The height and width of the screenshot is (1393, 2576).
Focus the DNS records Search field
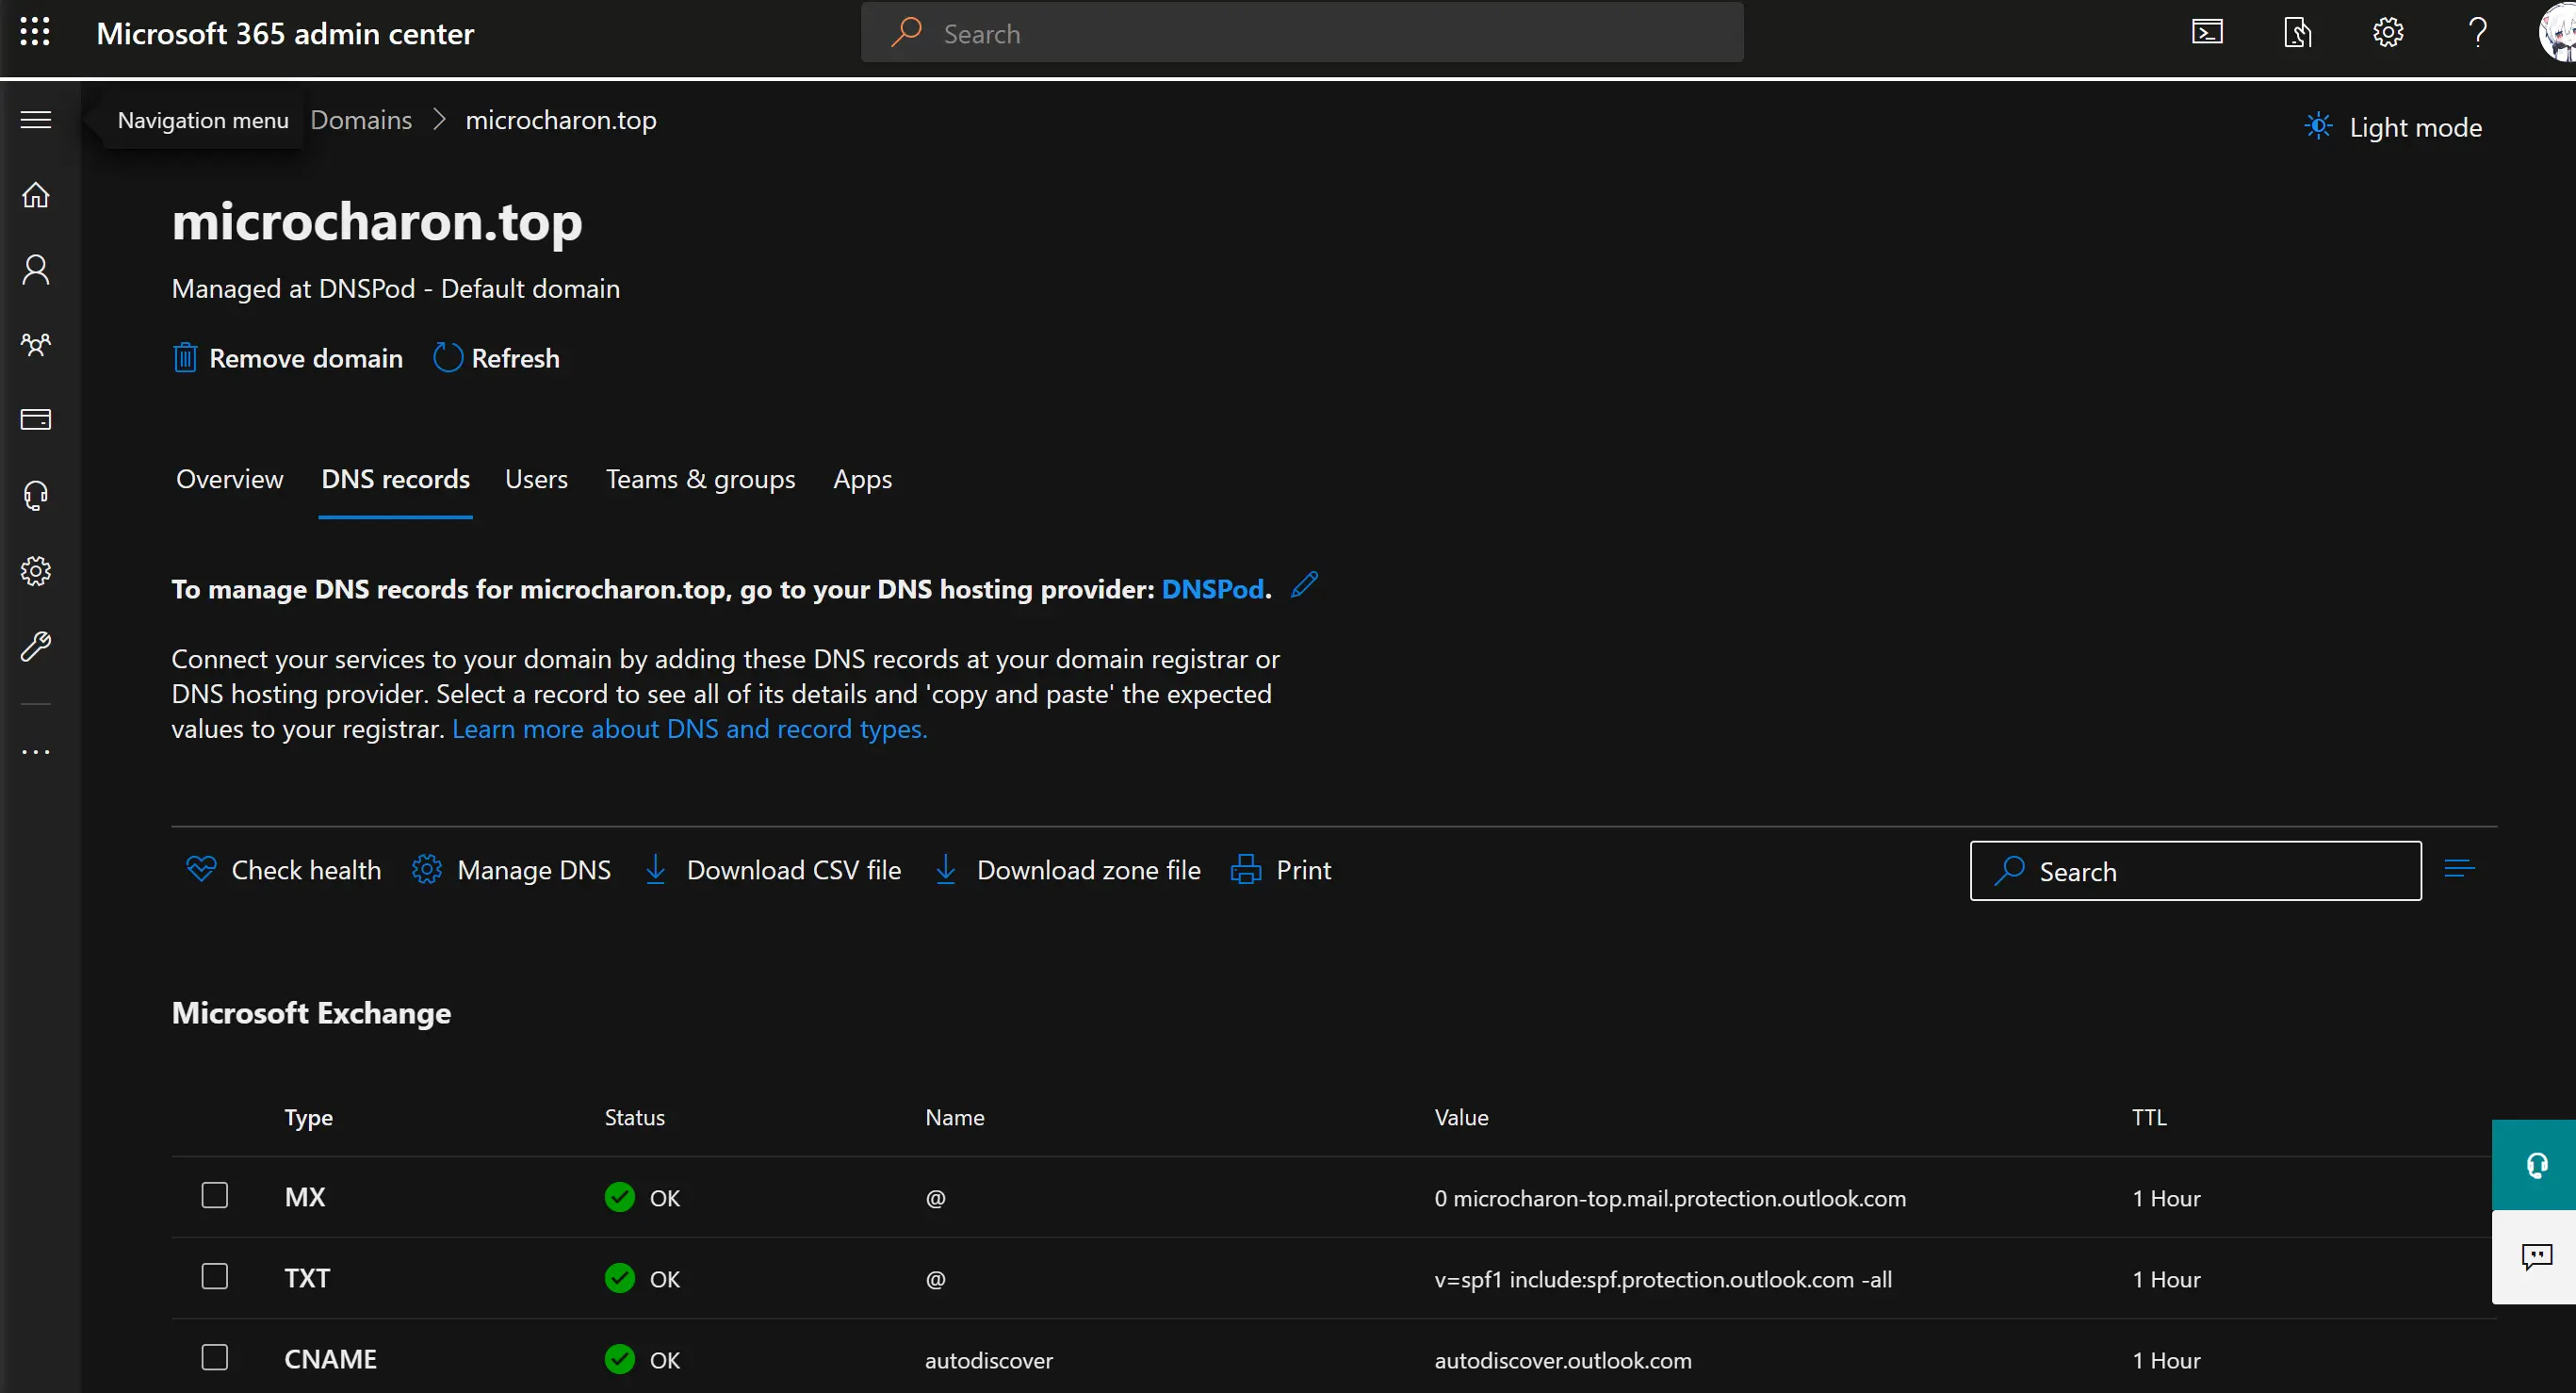coord(2195,871)
